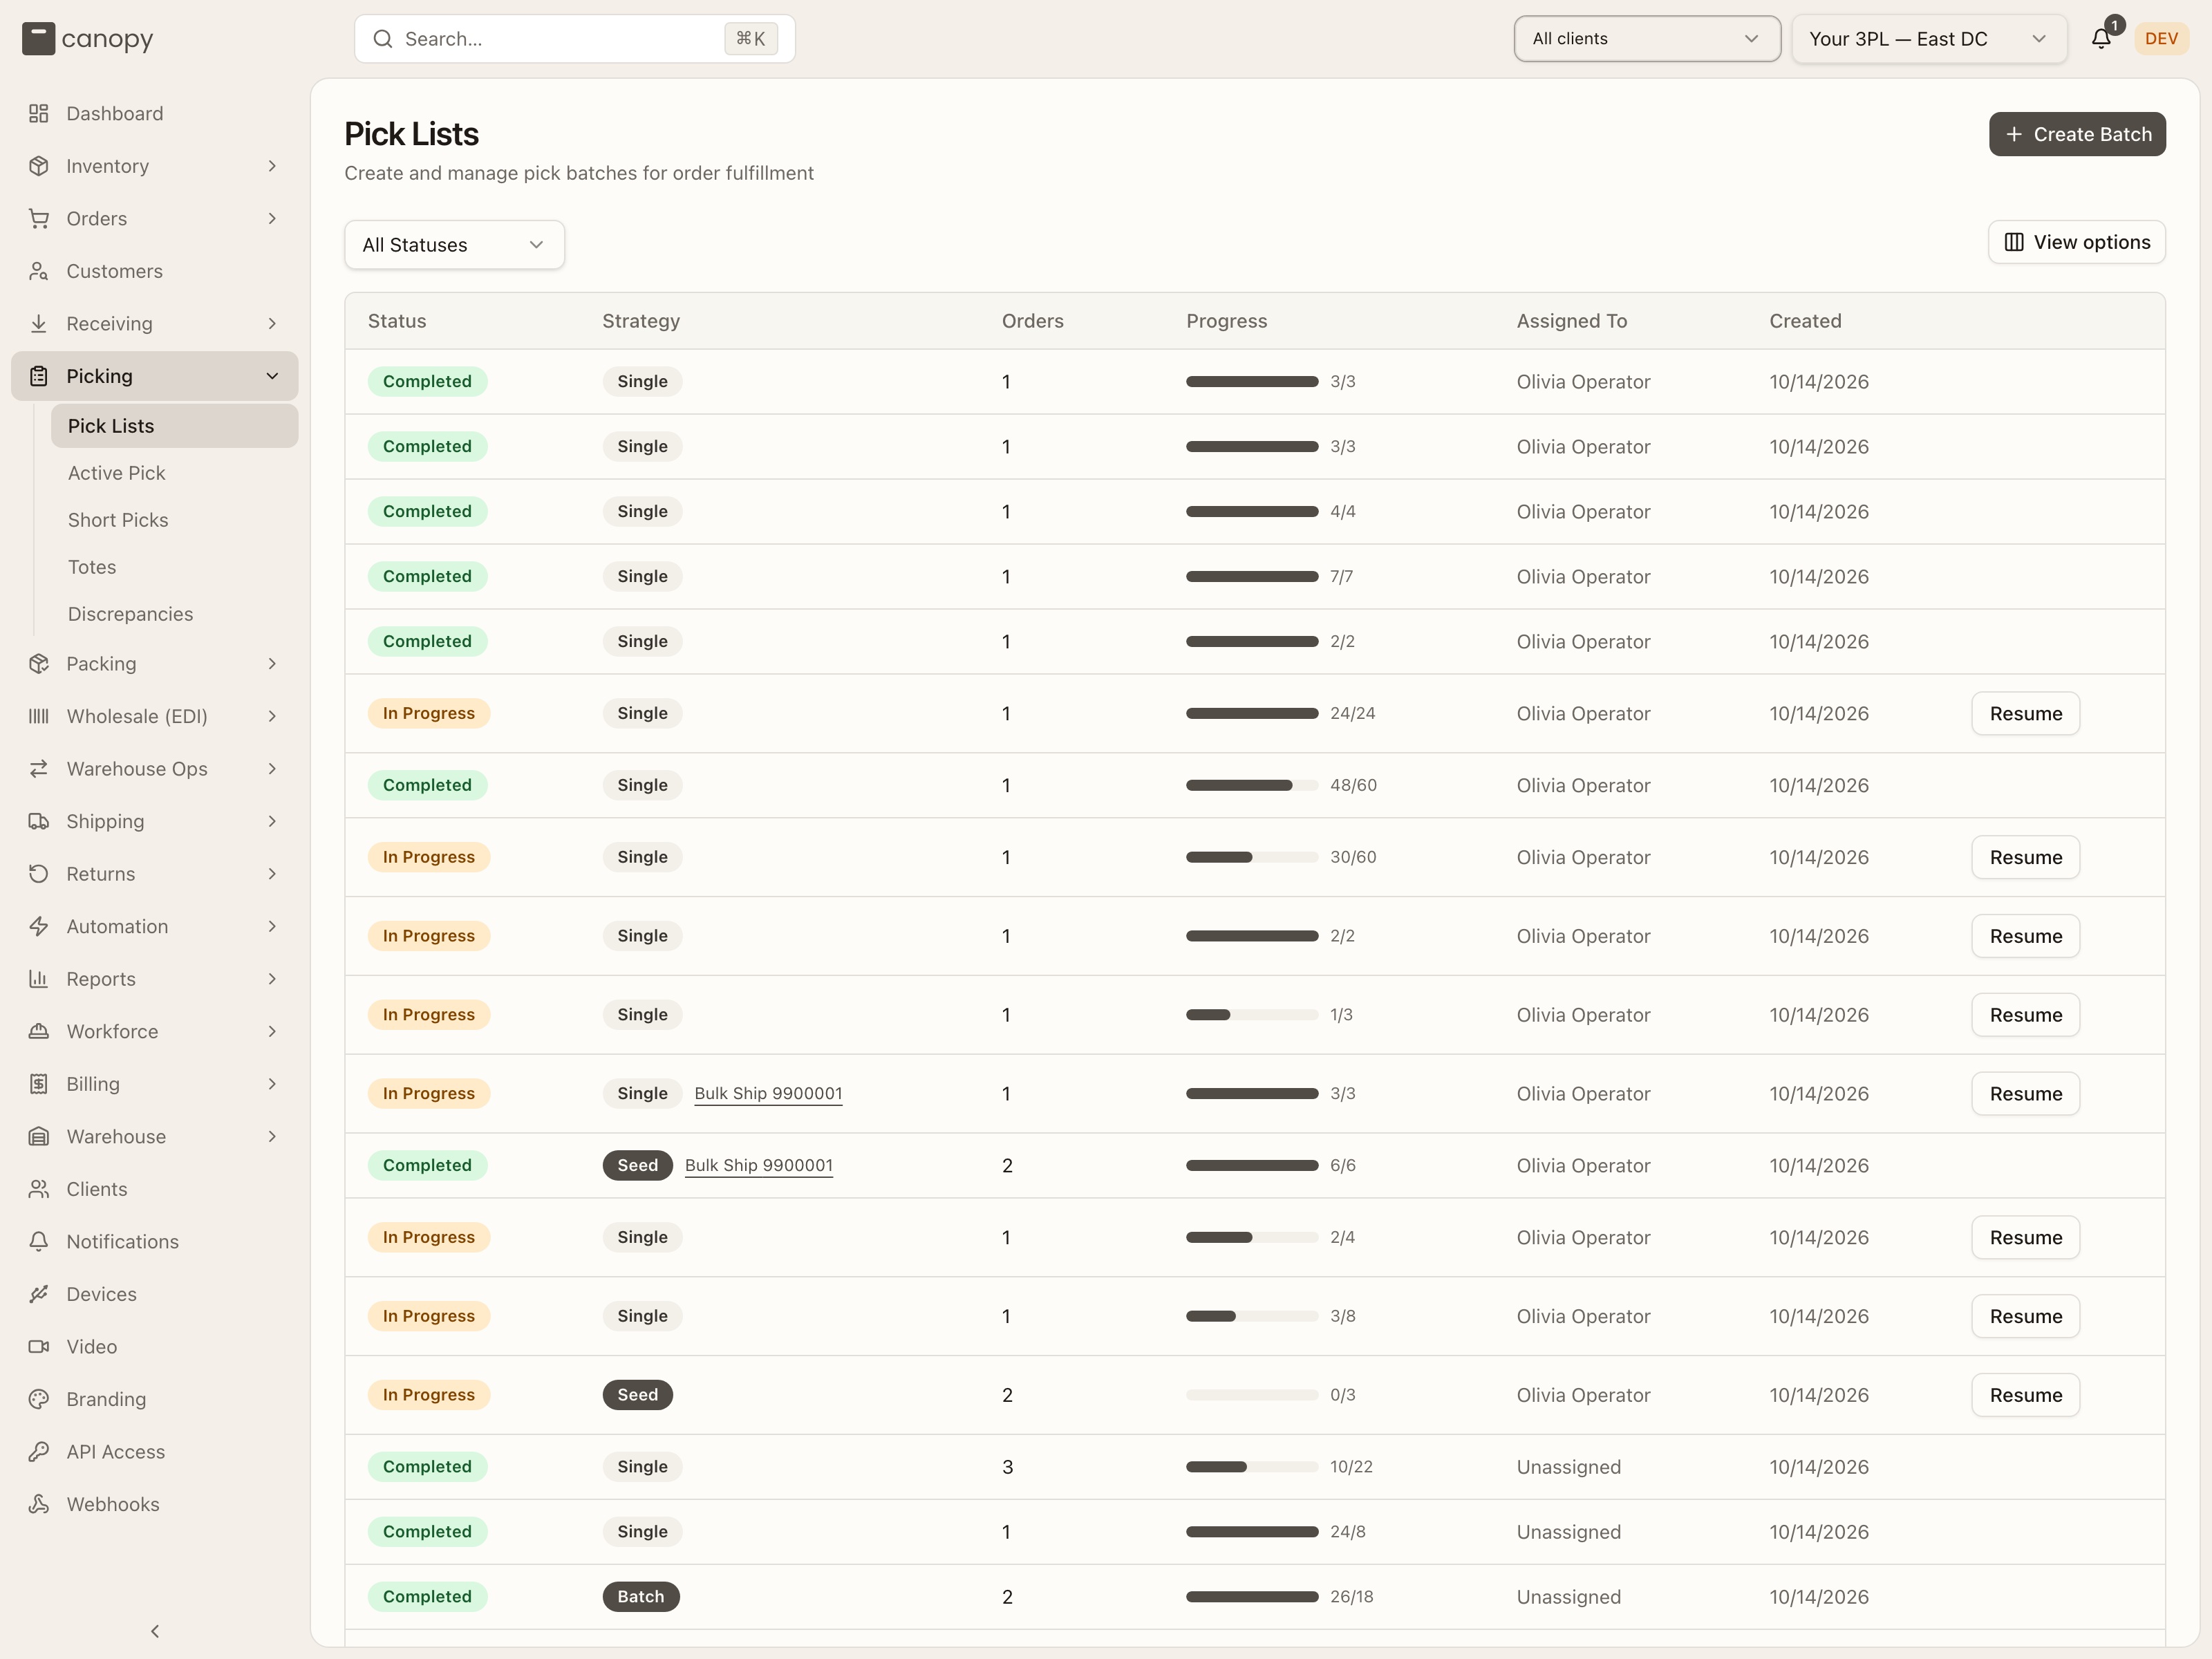This screenshot has height=1659, width=2212.
Task: Click the Branding palette icon
Action: pyautogui.click(x=39, y=1398)
